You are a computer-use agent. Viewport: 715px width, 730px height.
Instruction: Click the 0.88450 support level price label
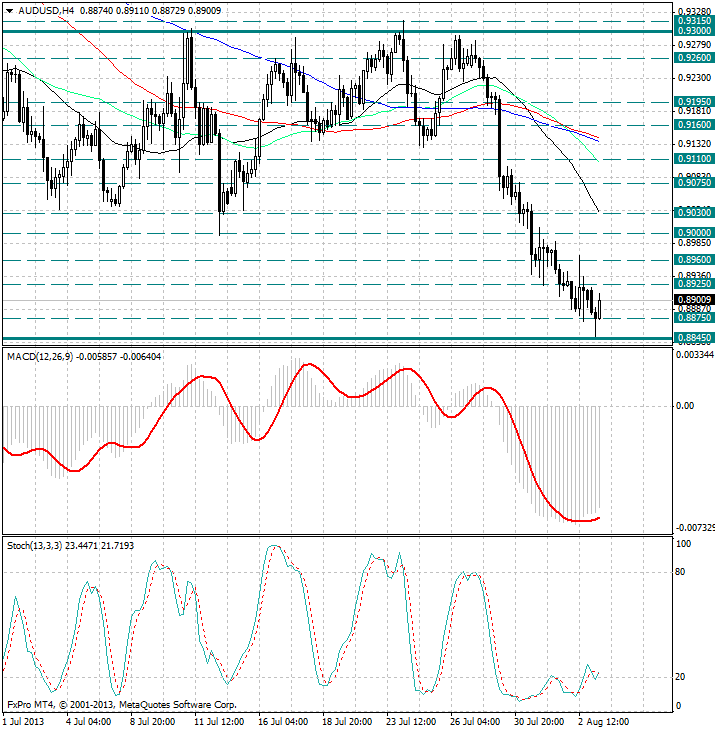[x=693, y=338]
